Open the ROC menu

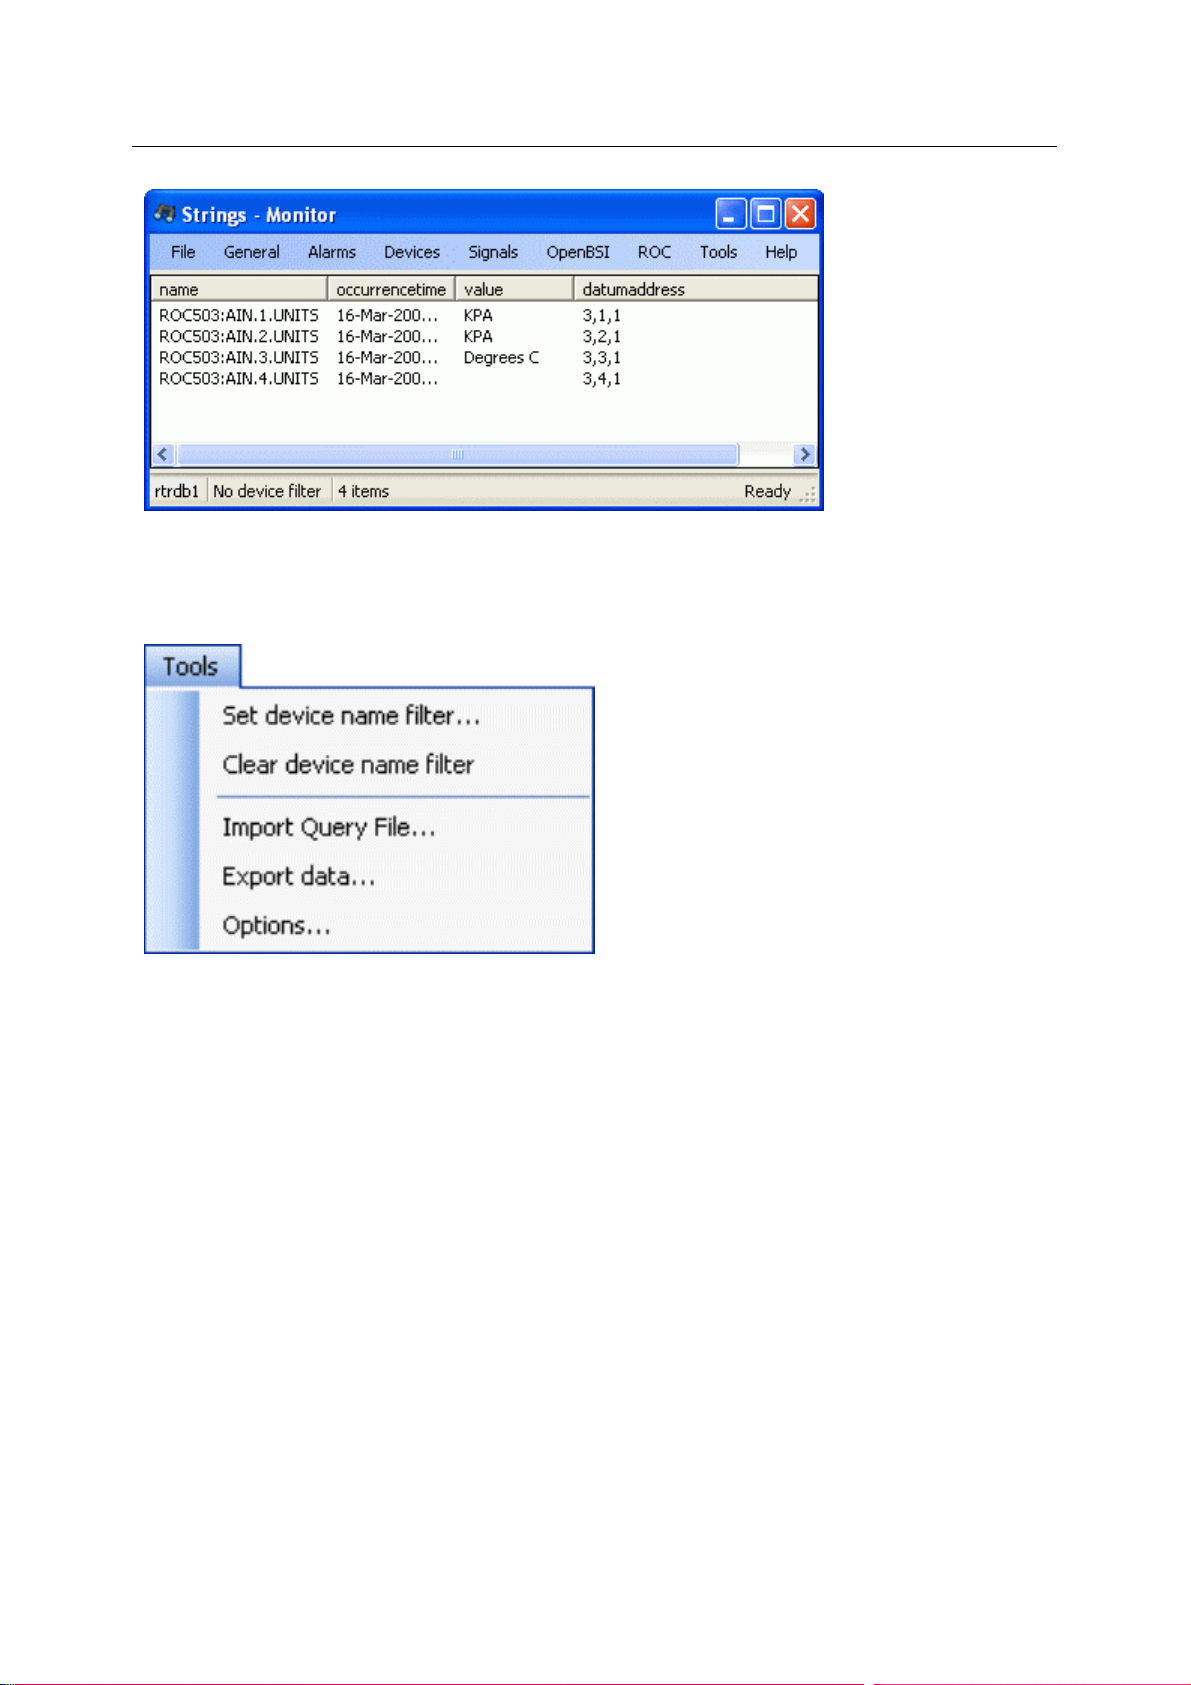click(x=654, y=252)
